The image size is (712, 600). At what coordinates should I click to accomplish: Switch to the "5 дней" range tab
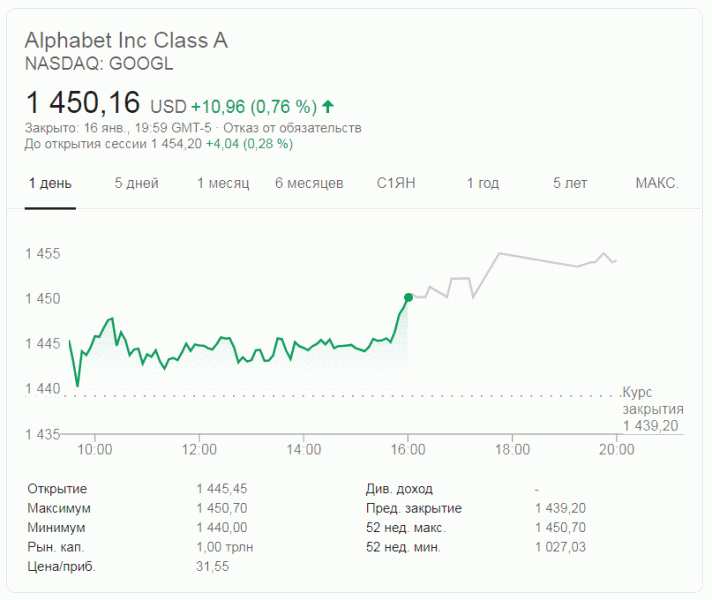coord(136,183)
